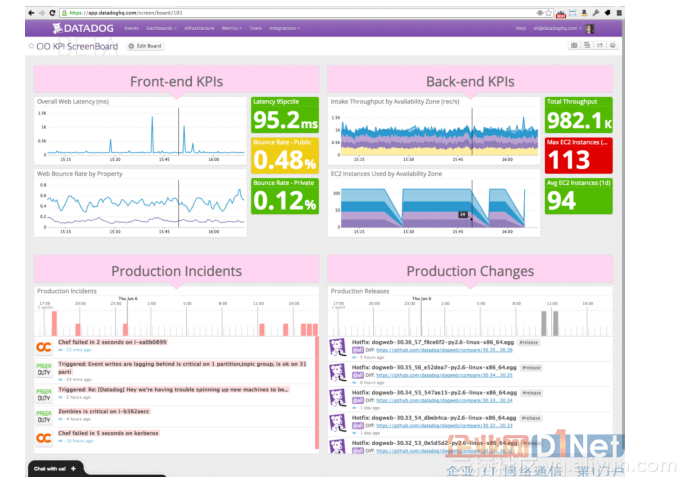Click first red incident bar in Production Incidents timeline

tap(54, 323)
